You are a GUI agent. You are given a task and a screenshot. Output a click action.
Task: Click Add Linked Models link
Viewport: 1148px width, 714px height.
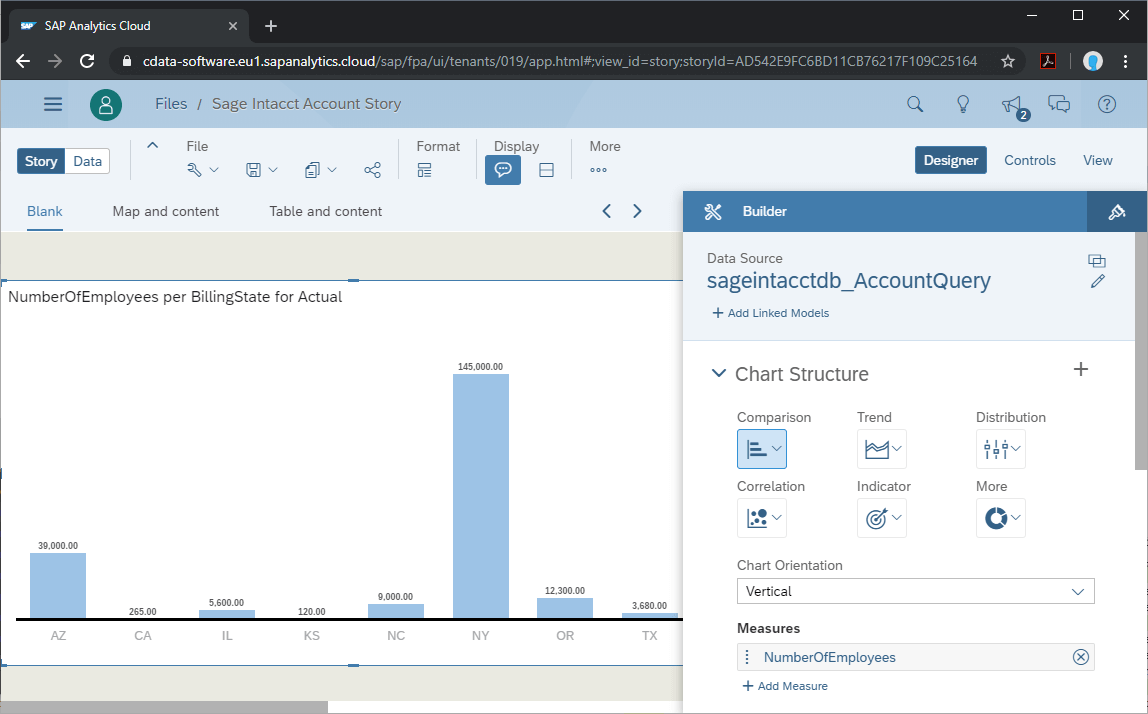click(770, 313)
